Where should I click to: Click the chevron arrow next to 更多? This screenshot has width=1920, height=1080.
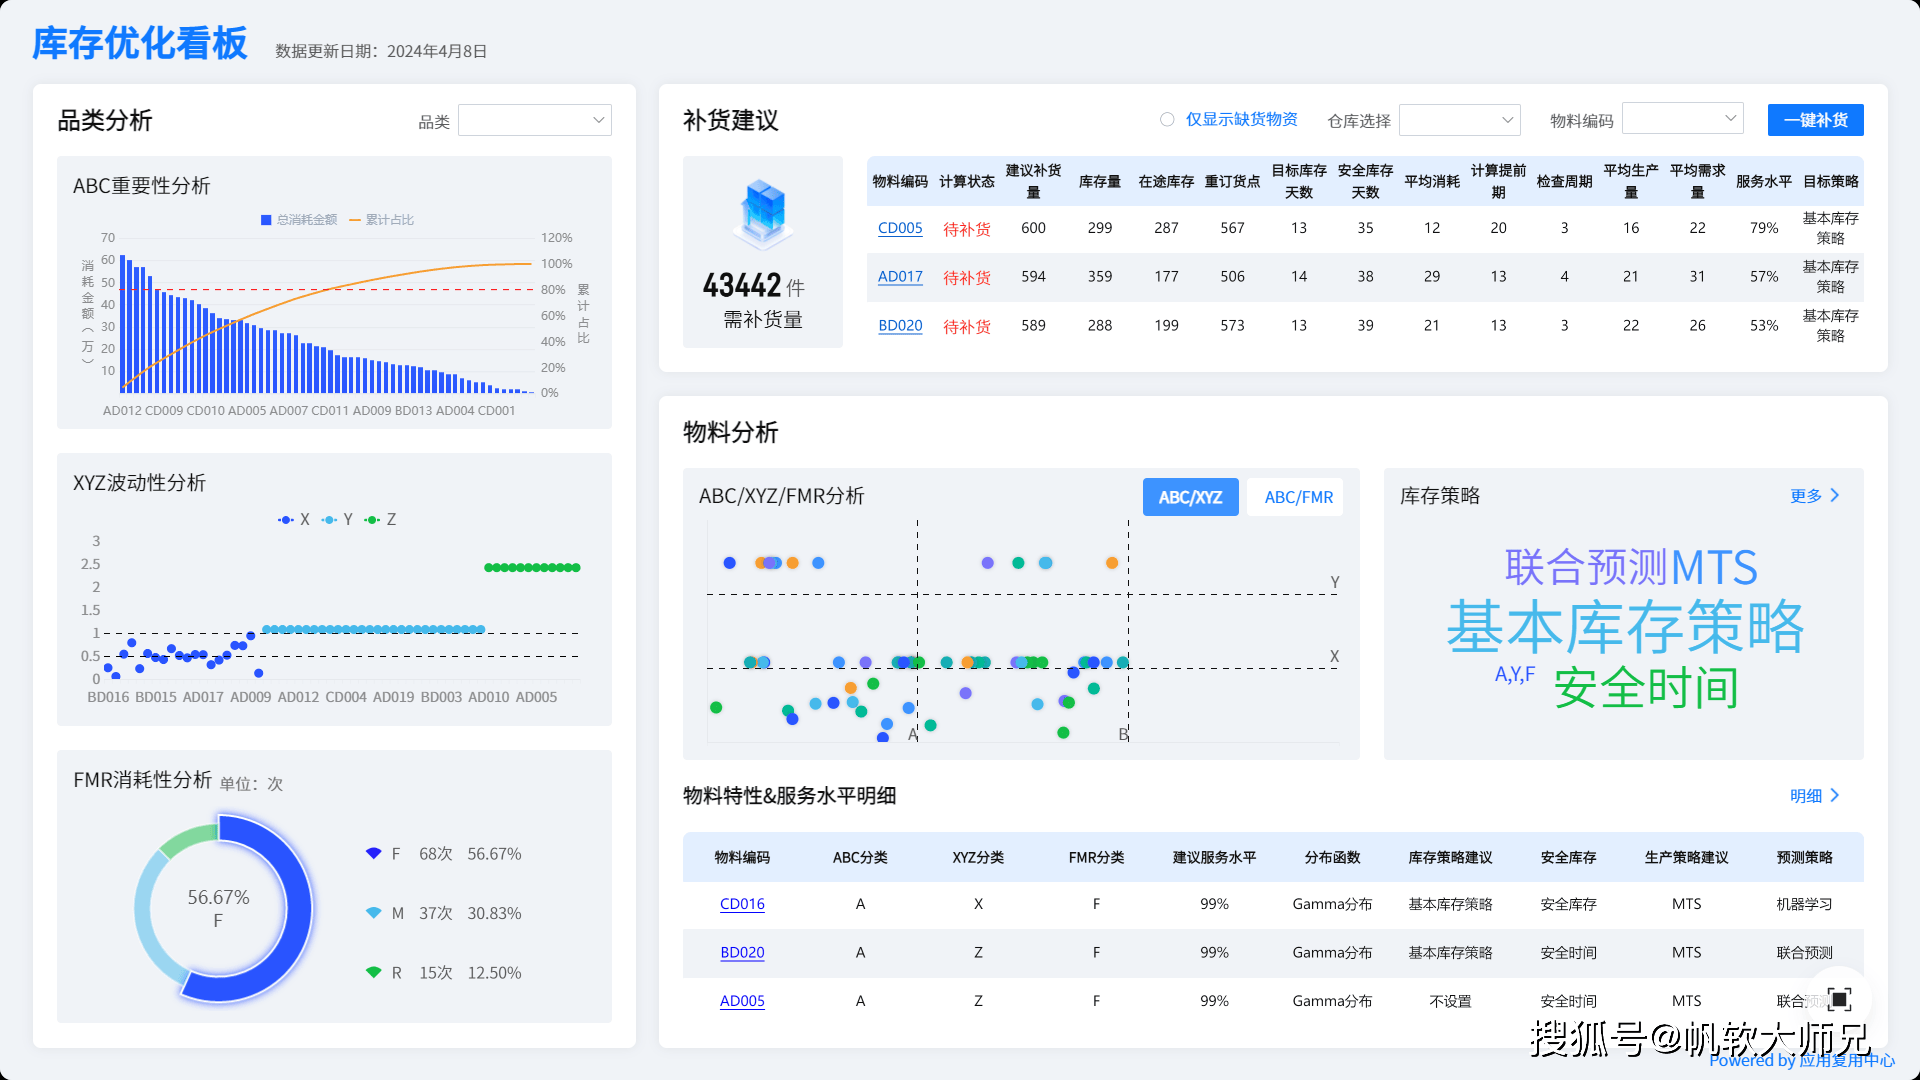click(x=1835, y=495)
